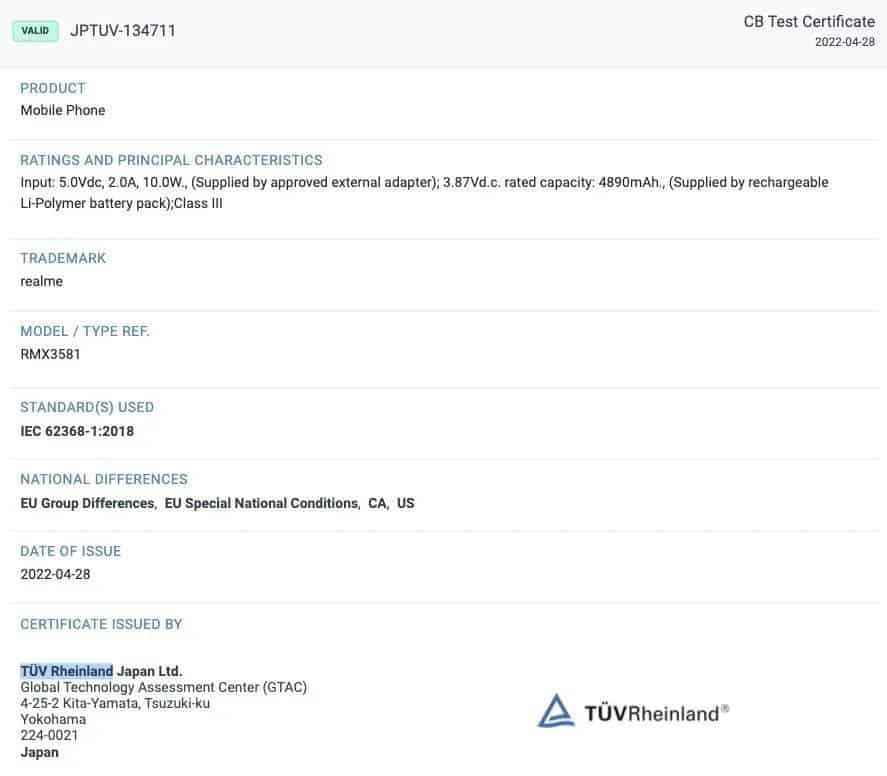The height and width of the screenshot is (776, 887).
Task: Click the MODEL / TYPE REF. heading
Action: [x=85, y=331]
